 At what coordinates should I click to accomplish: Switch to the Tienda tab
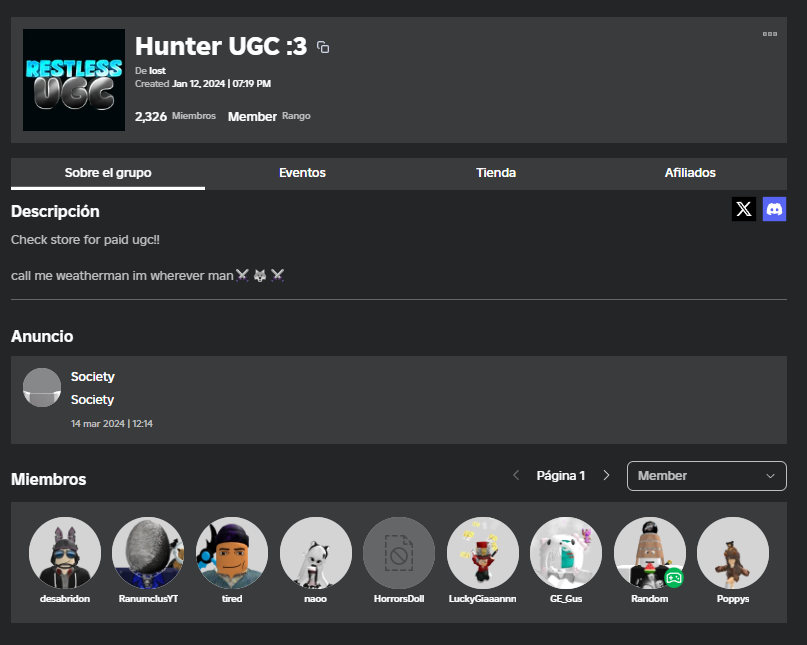click(496, 173)
